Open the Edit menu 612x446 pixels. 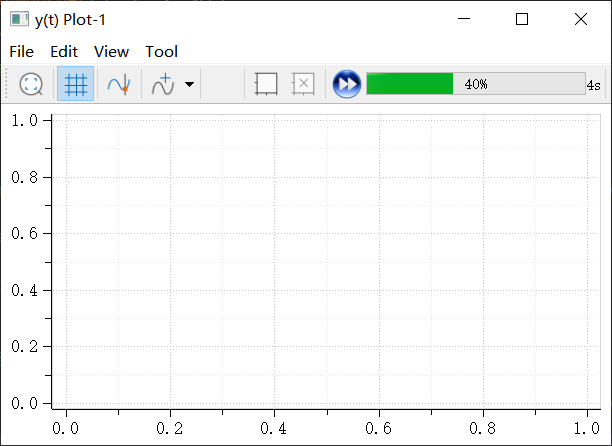pyautogui.click(x=64, y=51)
